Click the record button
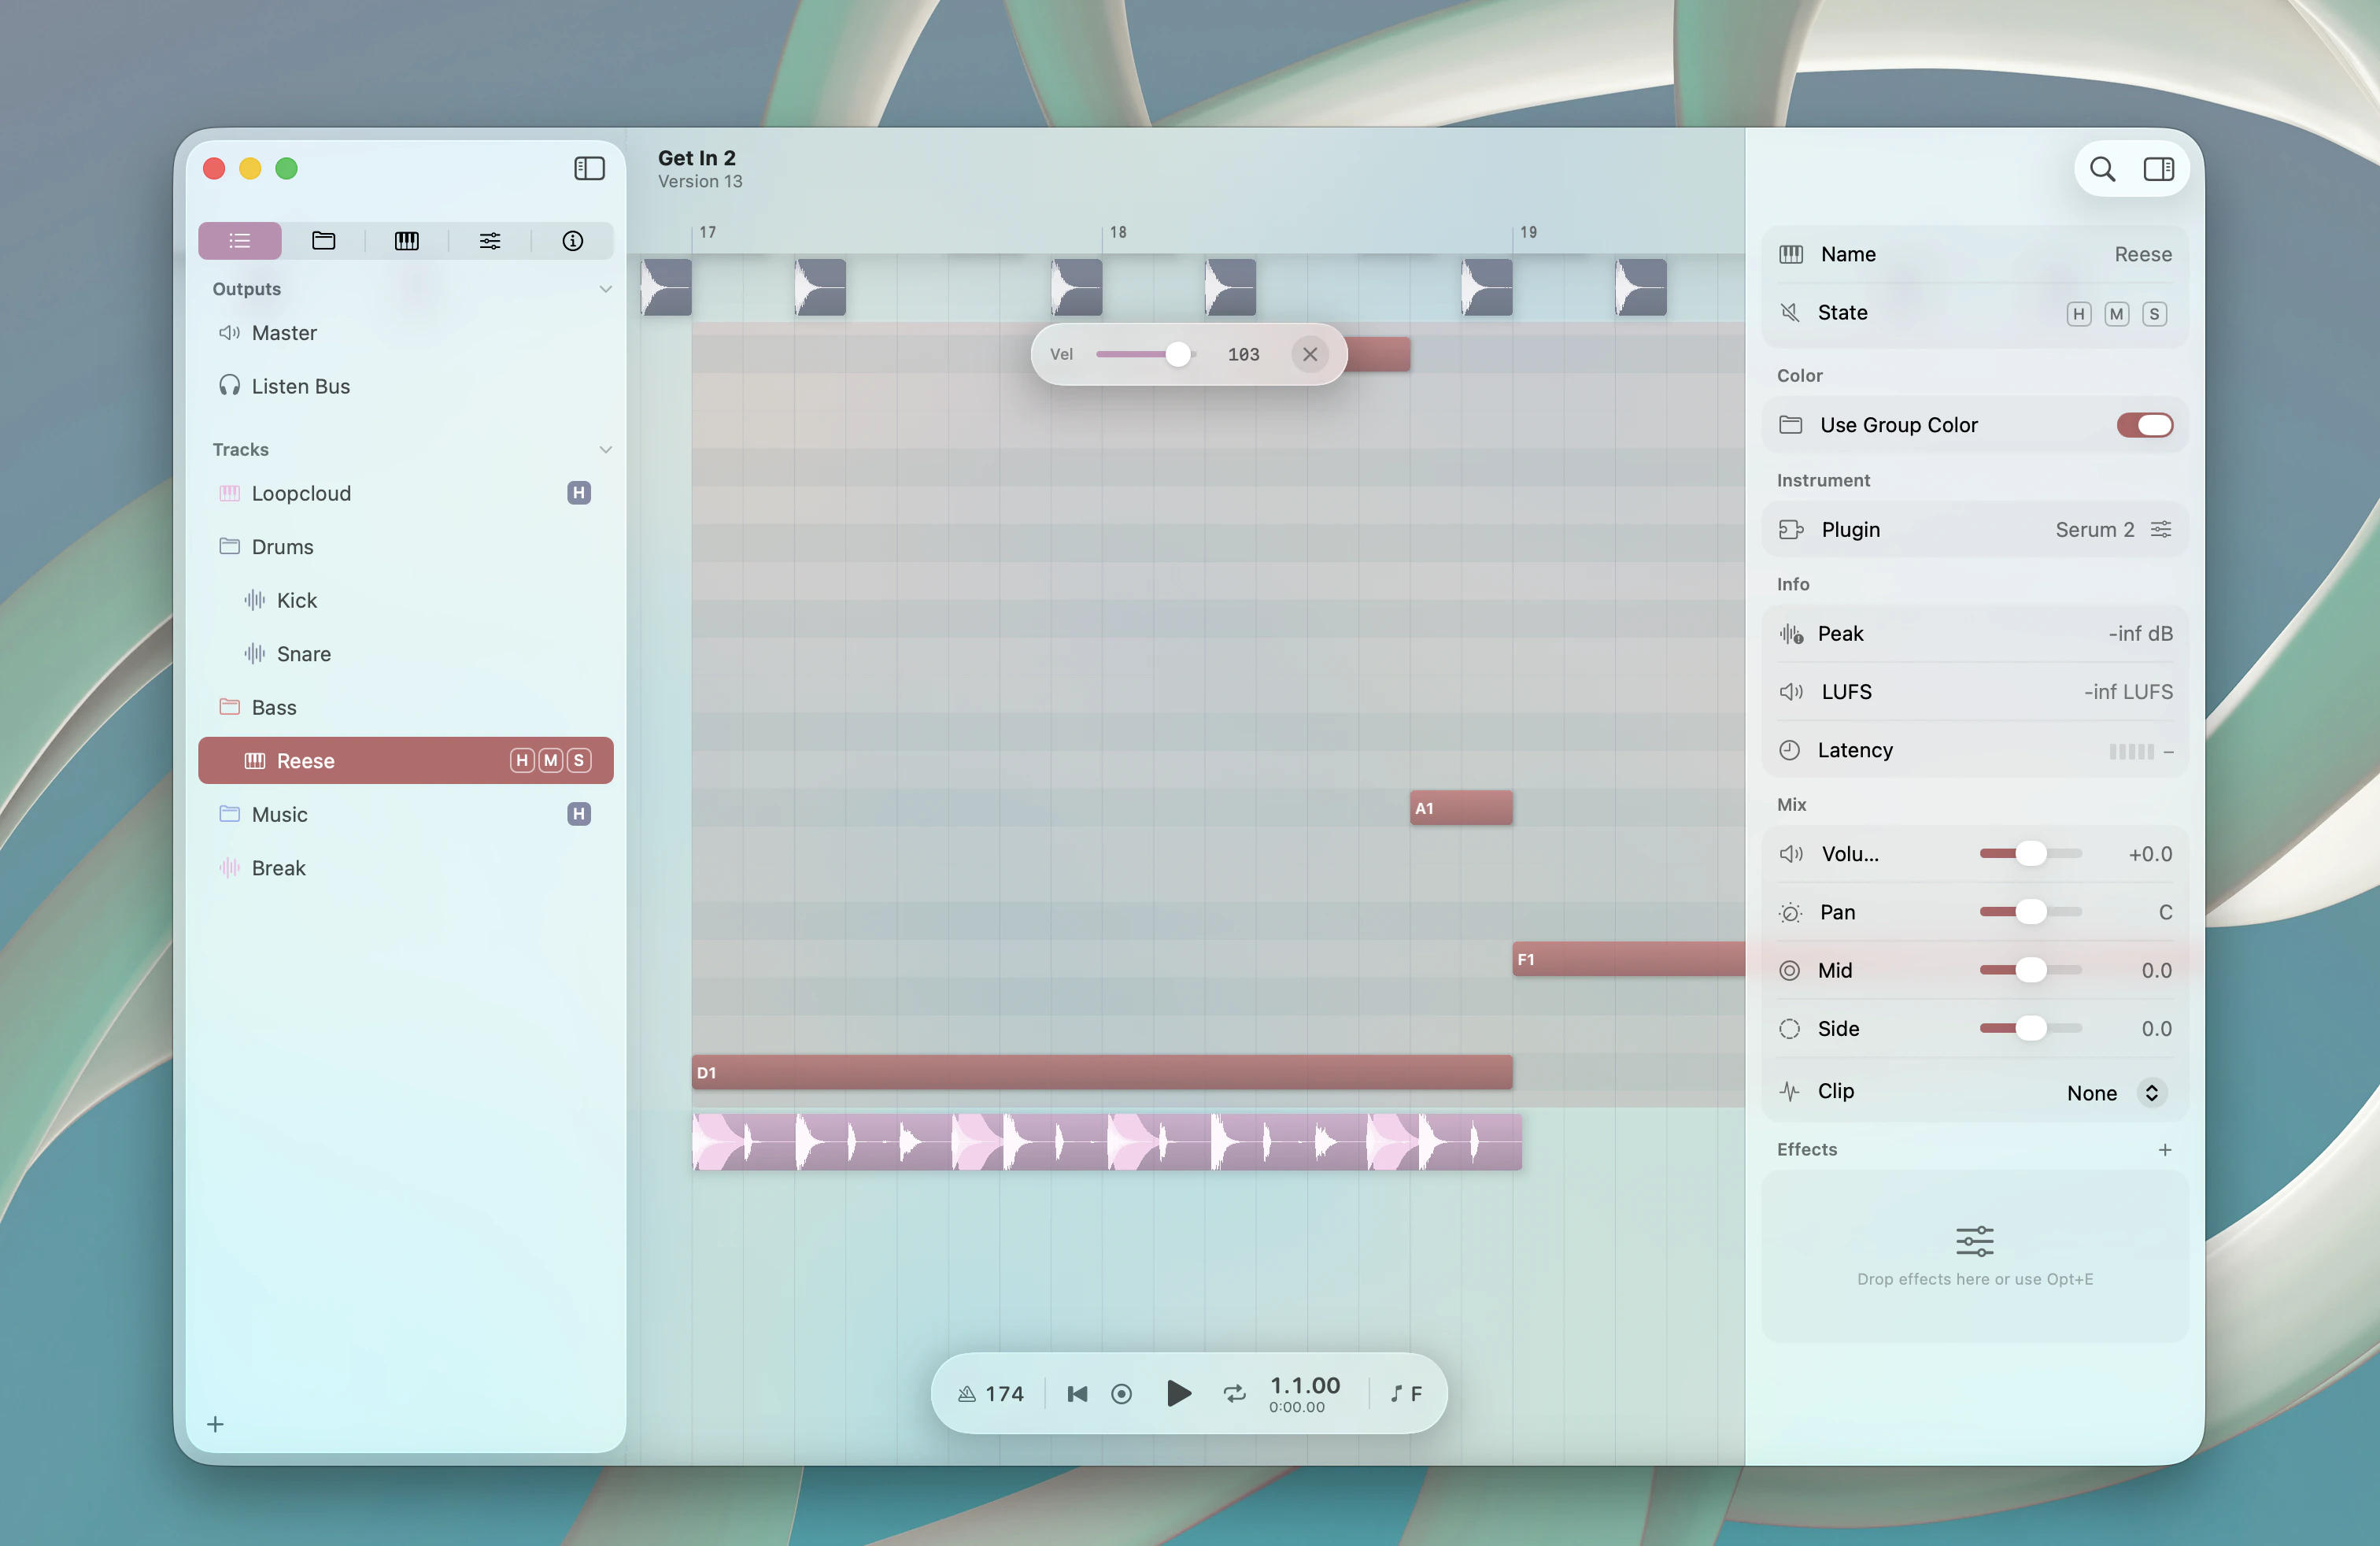The width and height of the screenshot is (2380, 1546). coord(1121,1393)
